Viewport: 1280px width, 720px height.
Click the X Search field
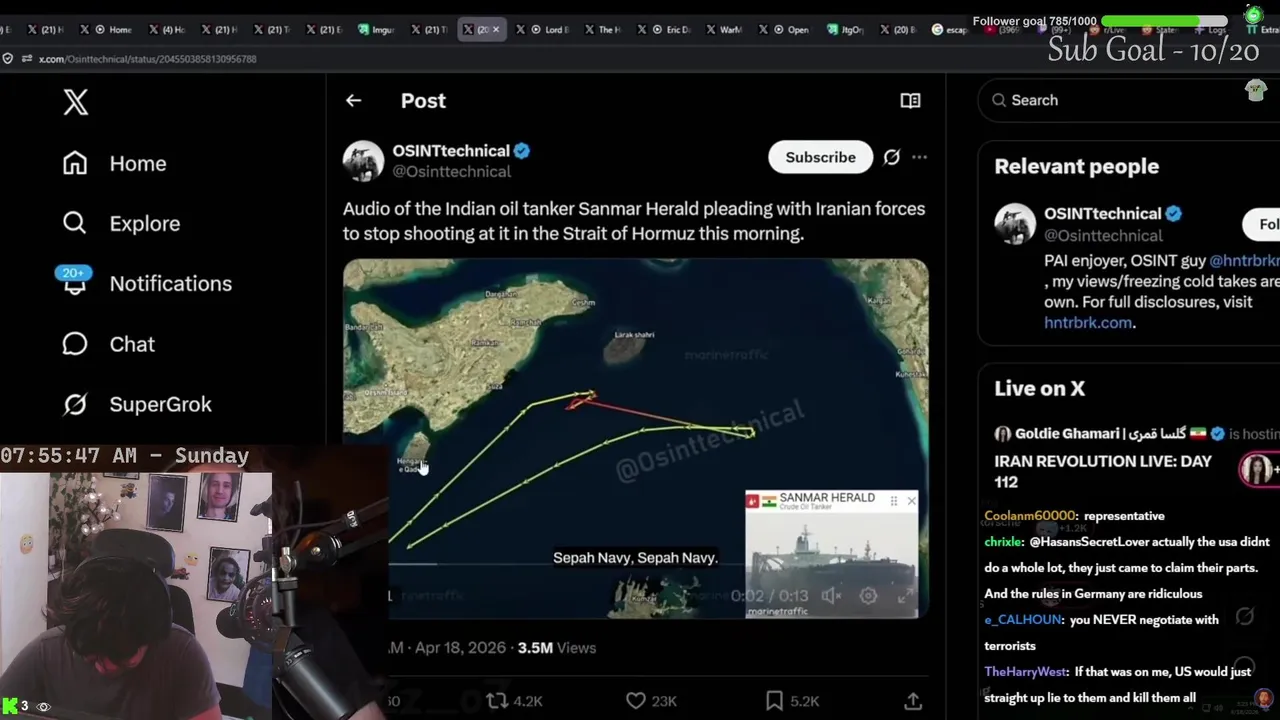[1128, 100]
